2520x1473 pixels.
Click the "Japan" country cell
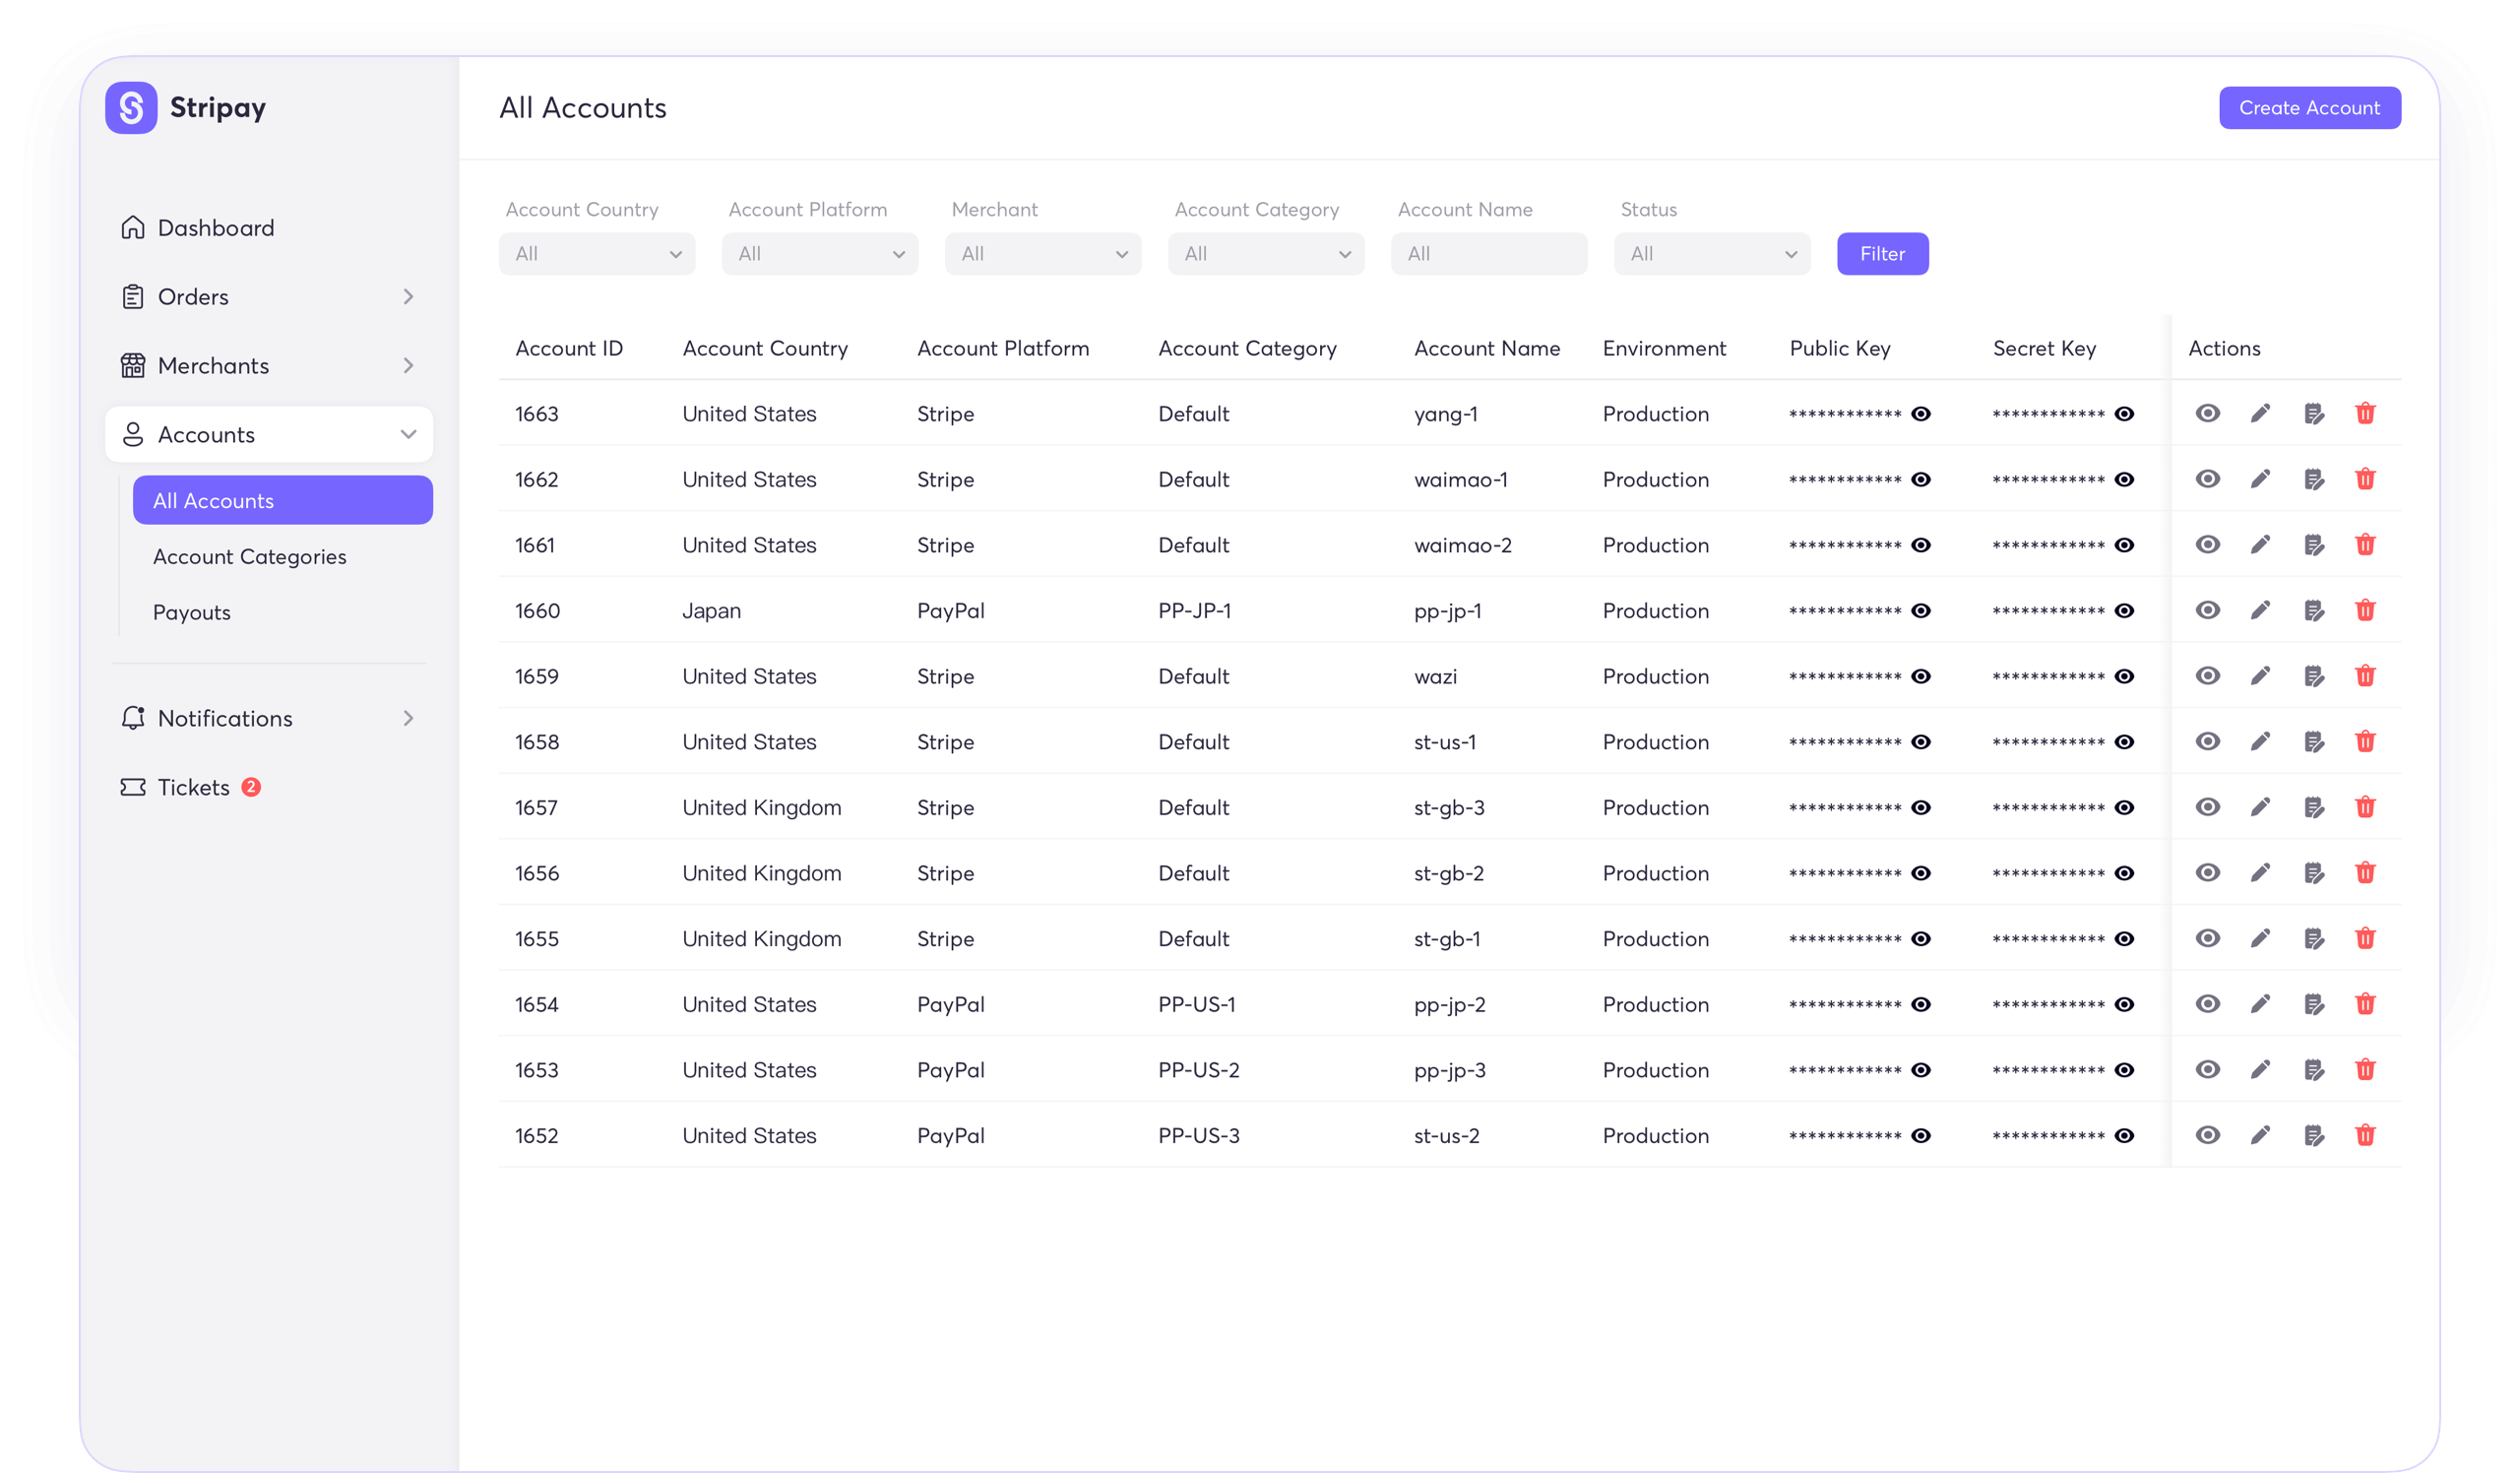click(x=711, y=611)
